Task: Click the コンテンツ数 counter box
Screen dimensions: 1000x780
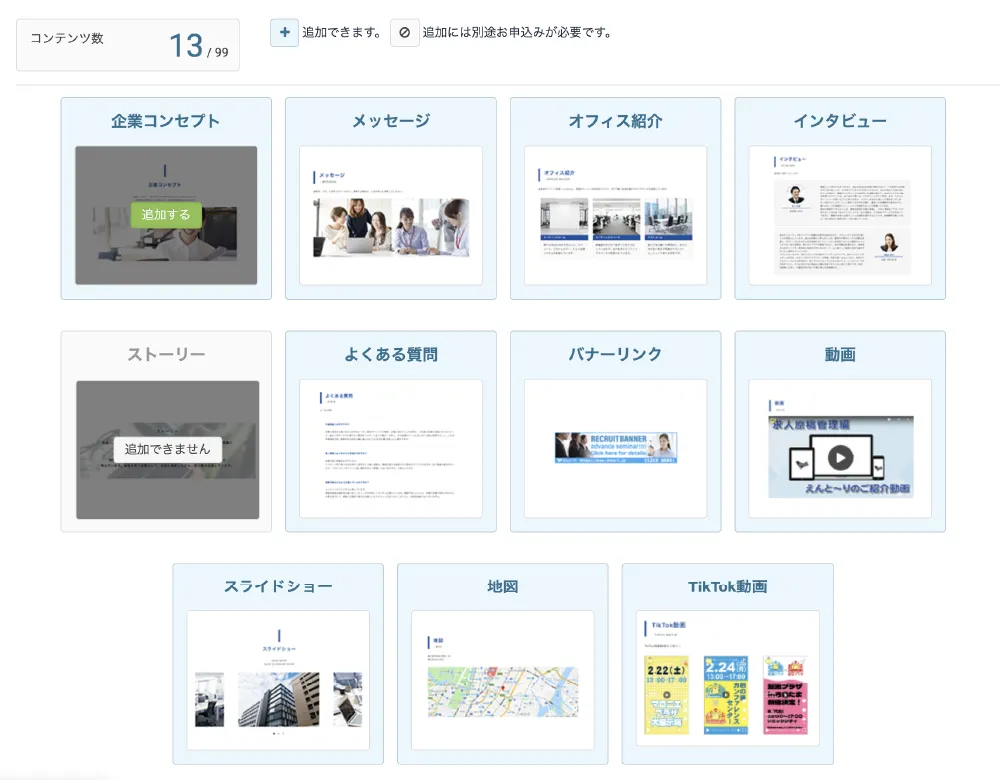Action: [128, 45]
